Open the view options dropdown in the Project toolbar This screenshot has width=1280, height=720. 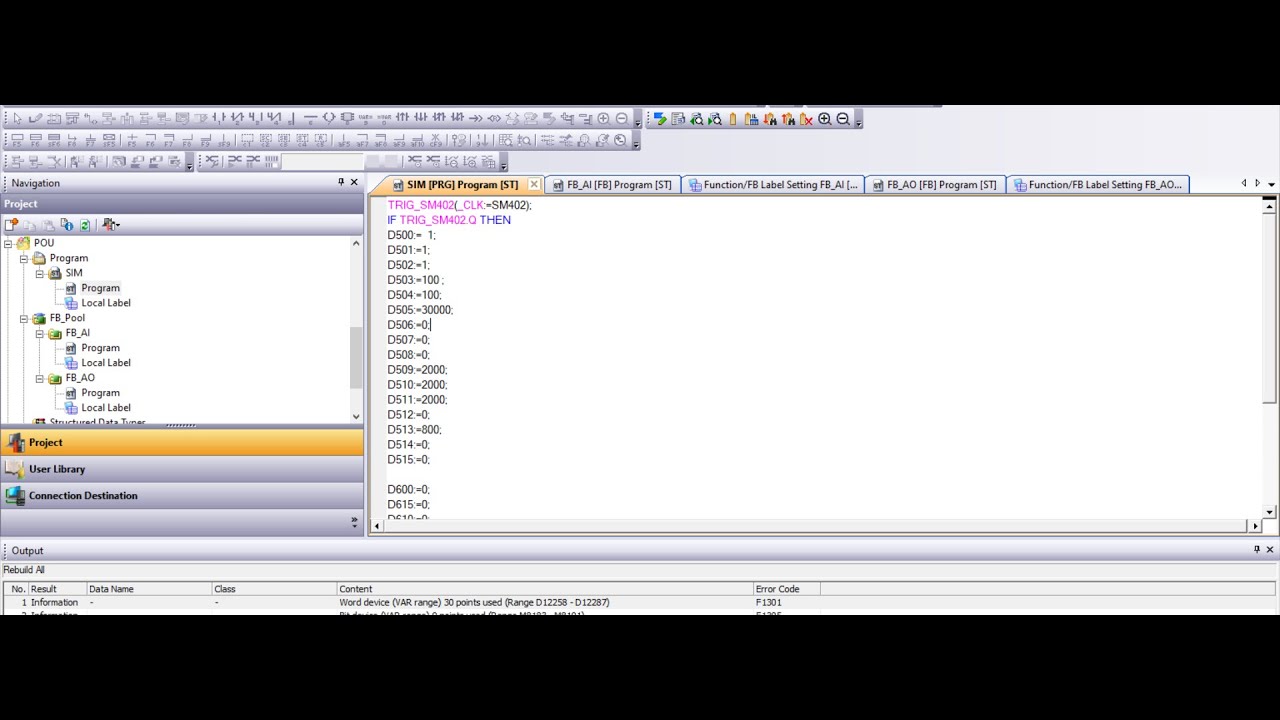coord(111,225)
